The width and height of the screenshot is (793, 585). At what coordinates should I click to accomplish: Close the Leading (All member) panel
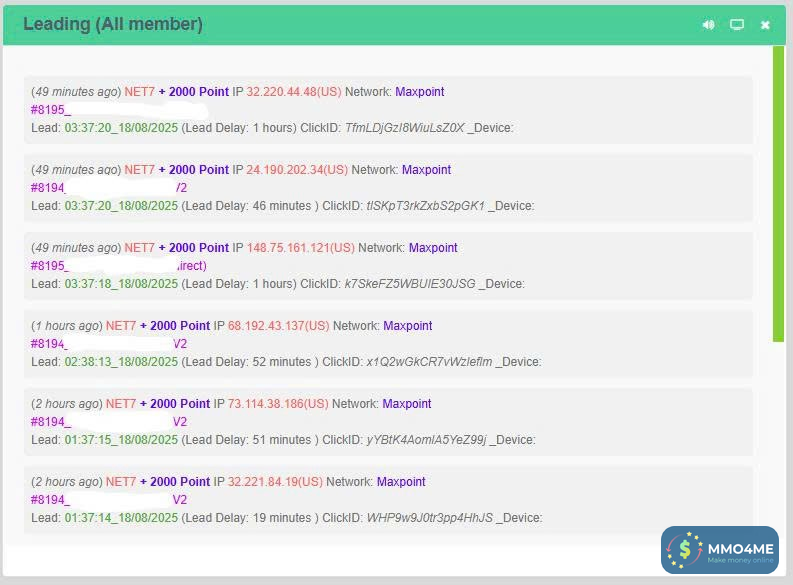click(x=765, y=25)
